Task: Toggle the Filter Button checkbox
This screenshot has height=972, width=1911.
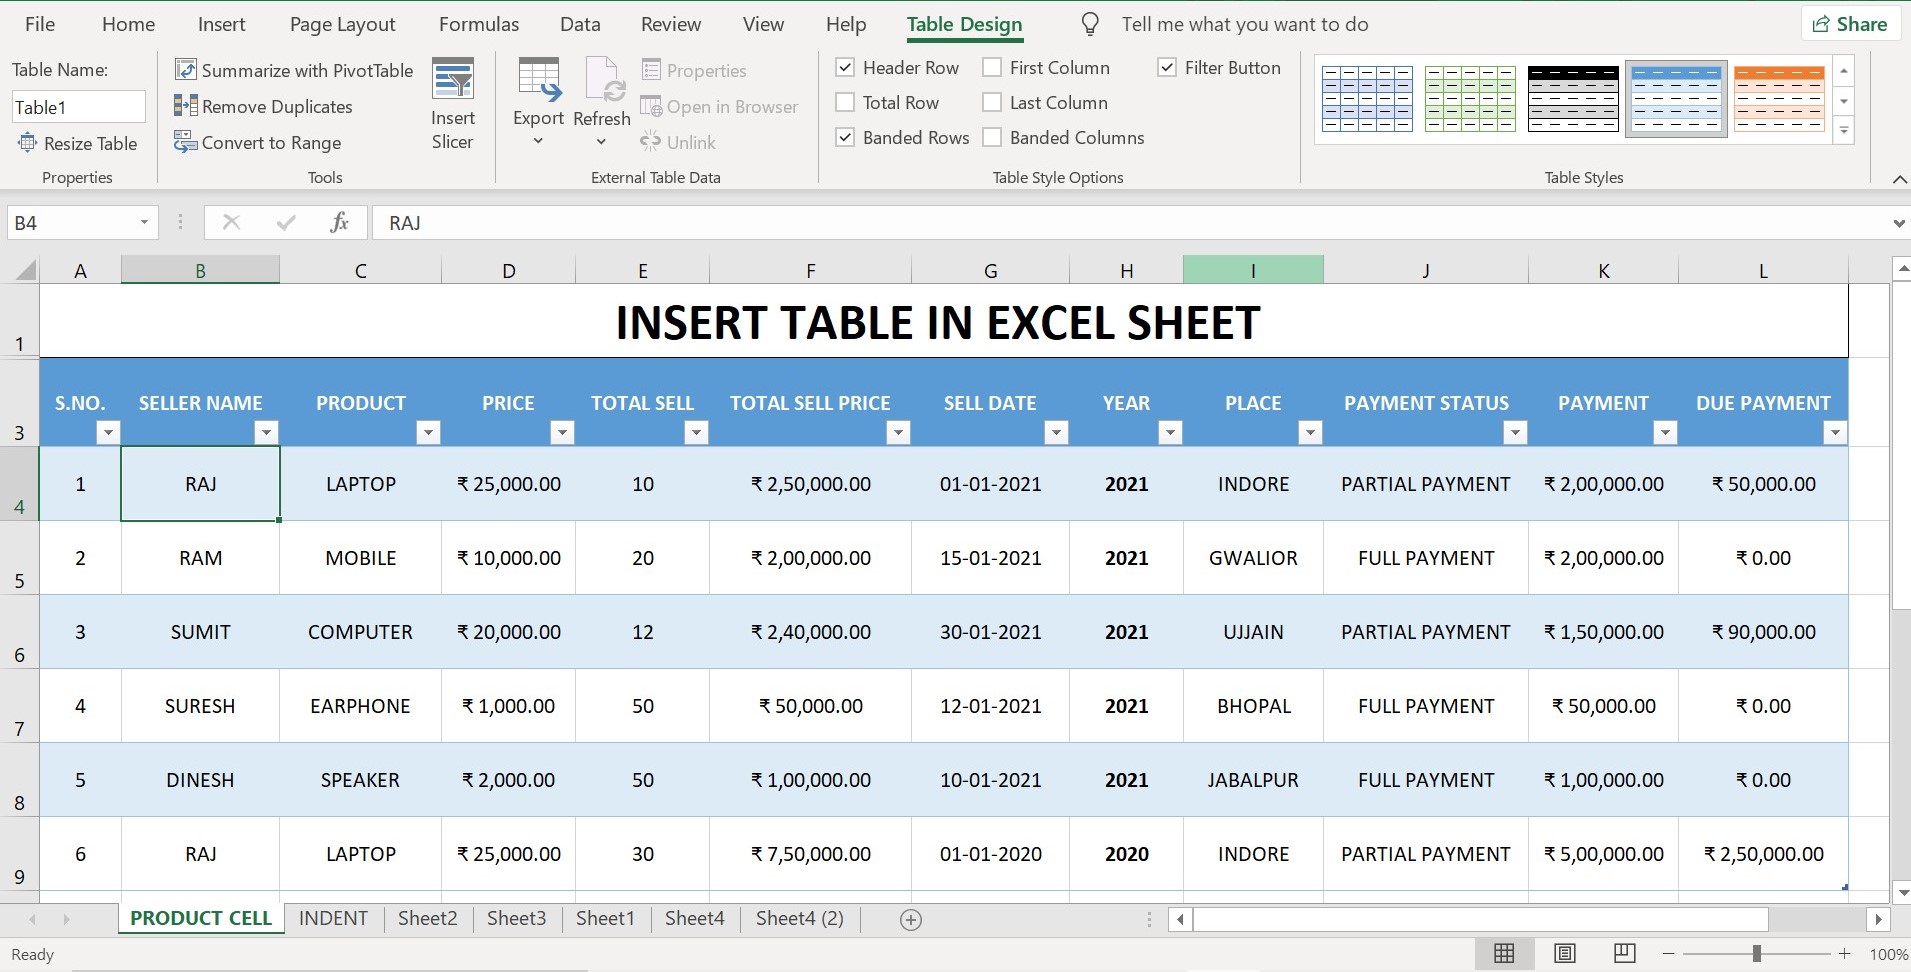Action: 1167,67
